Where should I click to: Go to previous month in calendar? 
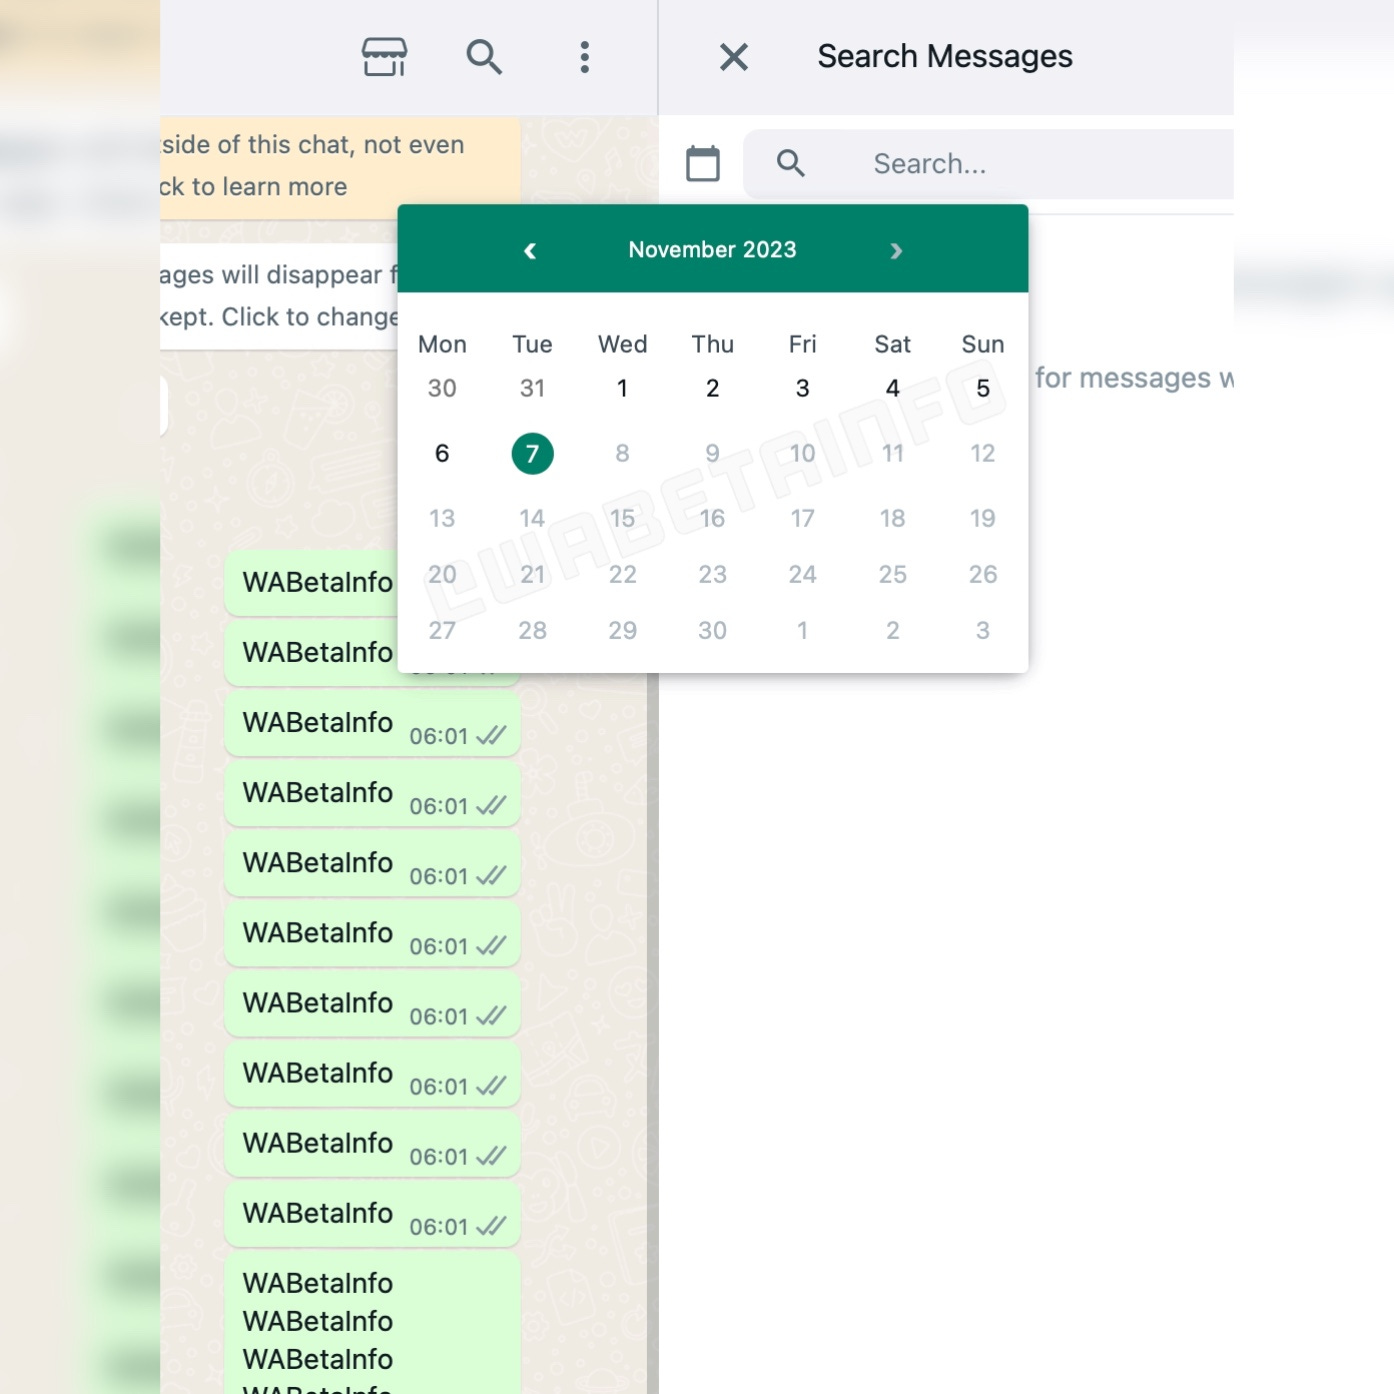coord(530,250)
